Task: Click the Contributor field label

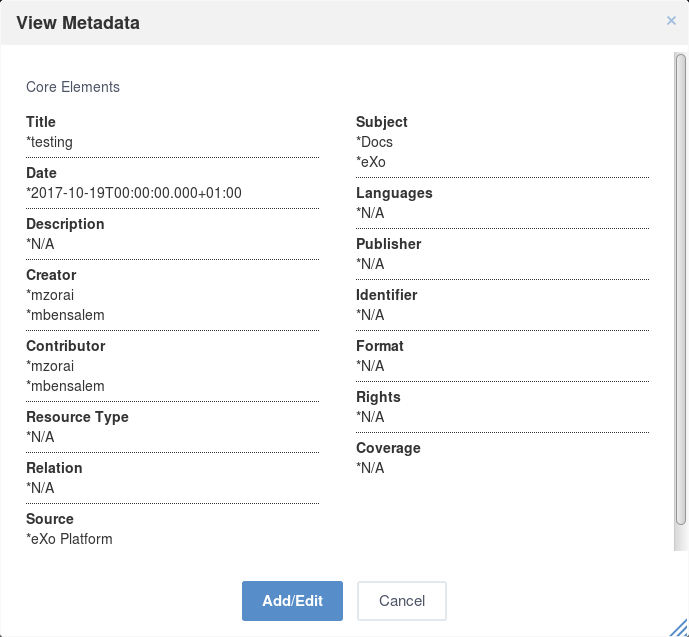Action: click(66, 346)
